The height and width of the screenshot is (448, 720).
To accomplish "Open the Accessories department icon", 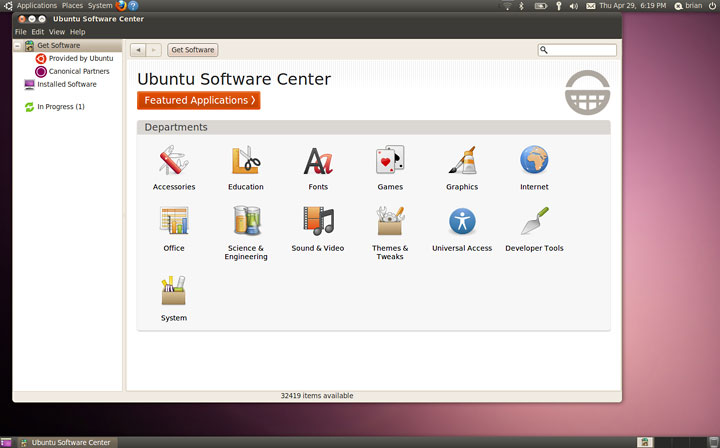I will [x=174, y=160].
